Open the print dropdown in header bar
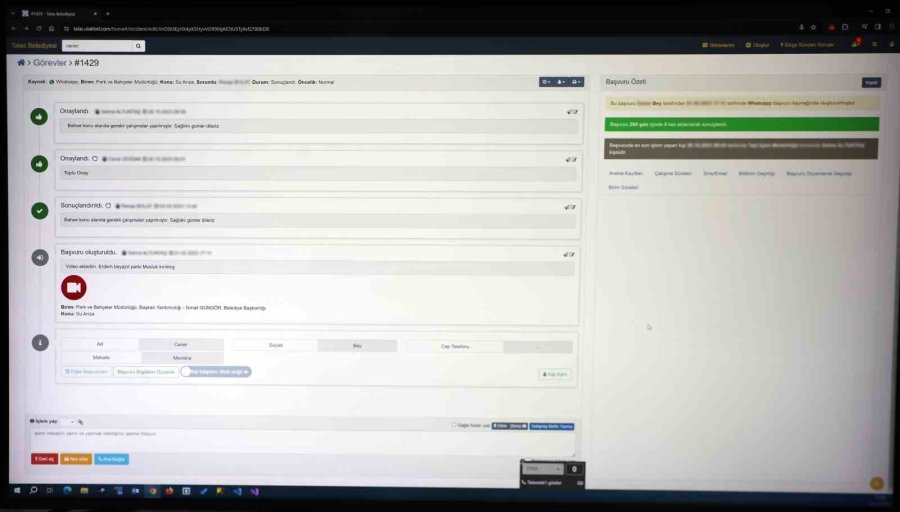Viewport: 900px width, 512px height. pyautogui.click(x=577, y=81)
